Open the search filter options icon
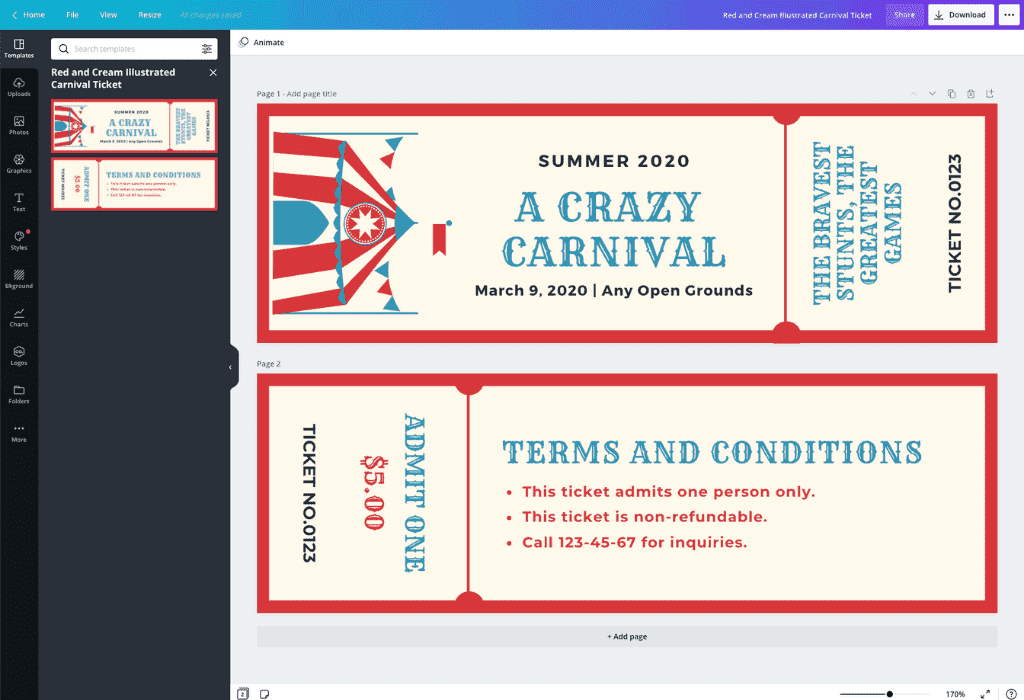 [207, 49]
